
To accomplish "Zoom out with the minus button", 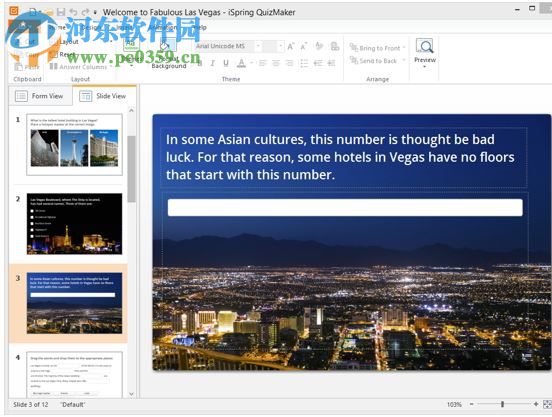I will [472, 404].
